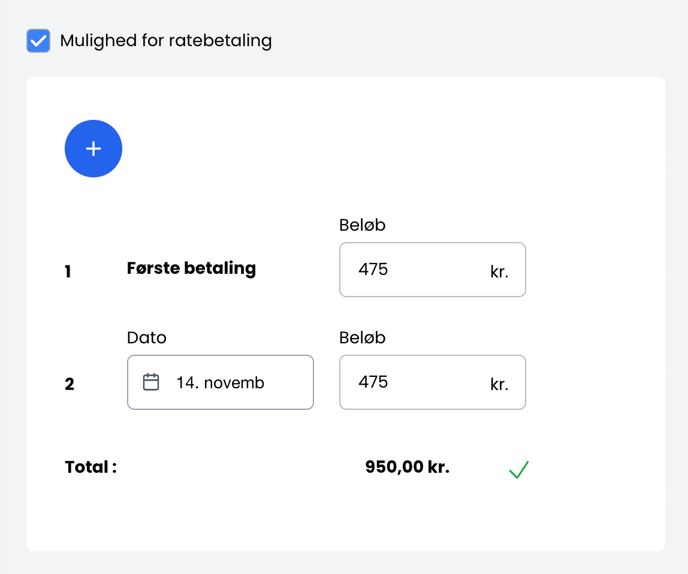Image resolution: width=688 pixels, height=574 pixels.
Task: Click the kr. suffix in first amount field
Action: [499, 271]
